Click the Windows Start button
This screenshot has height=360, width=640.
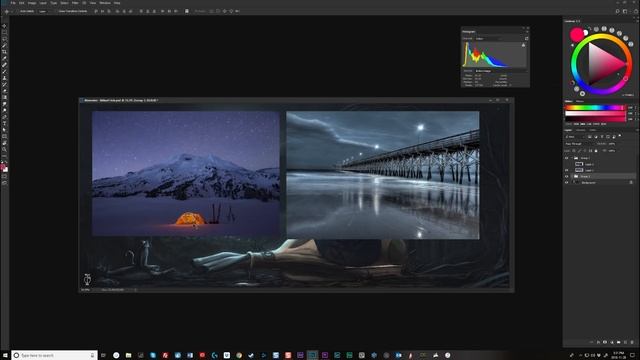(x=5, y=355)
